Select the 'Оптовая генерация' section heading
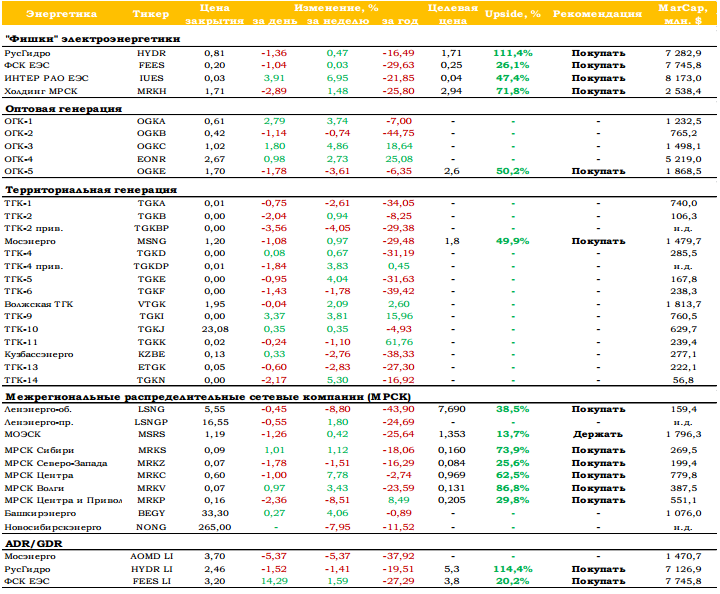720x594 pixels. pyautogui.click(x=63, y=109)
